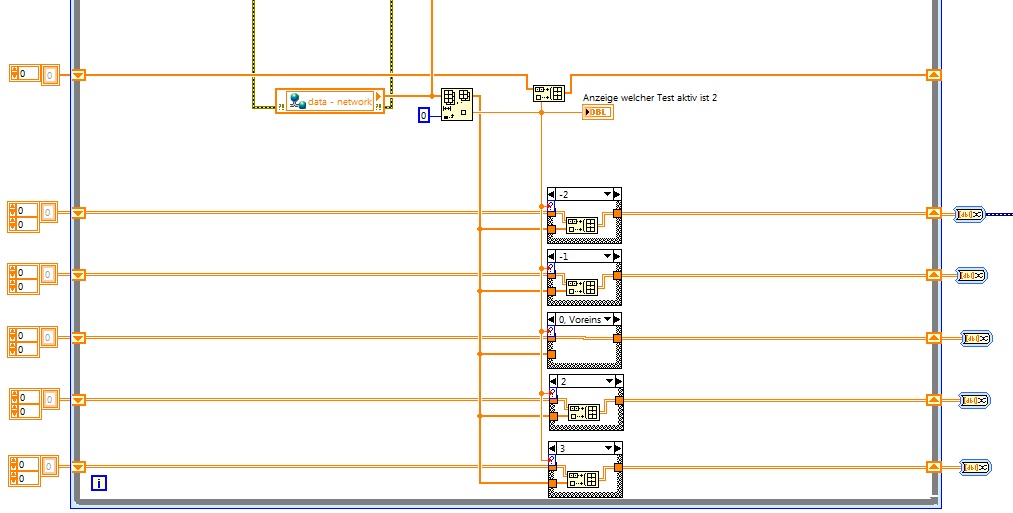Click Build Array node inside case -2
Viewport: 1013px width, 513px height.
point(581,225)
